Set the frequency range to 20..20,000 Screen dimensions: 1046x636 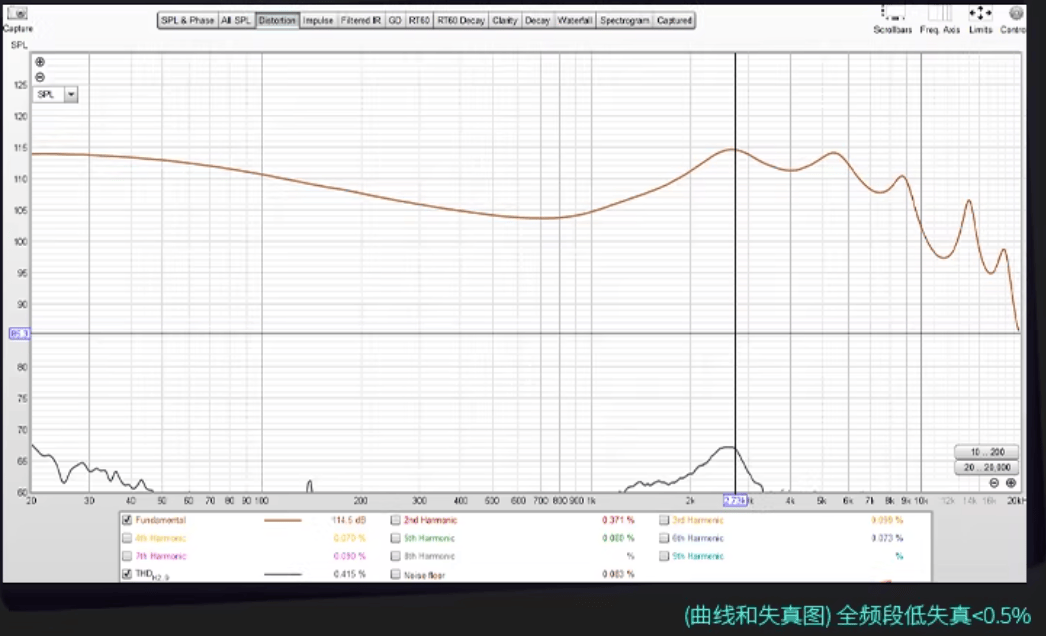click(x=987, y=467)
